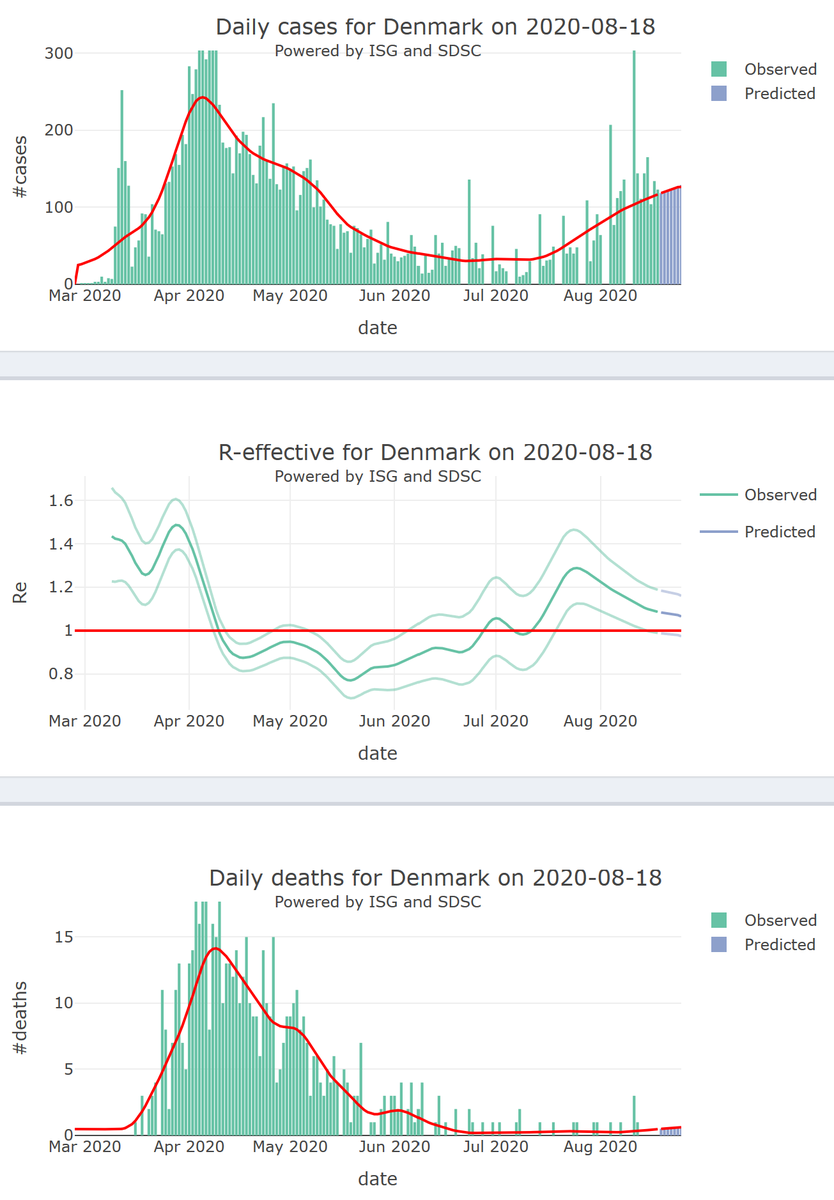Click 'Jul 2020' tick on Daily deaths chart
The width and height of the screenshot is (834, 1200).
[x=495, y=1147]
